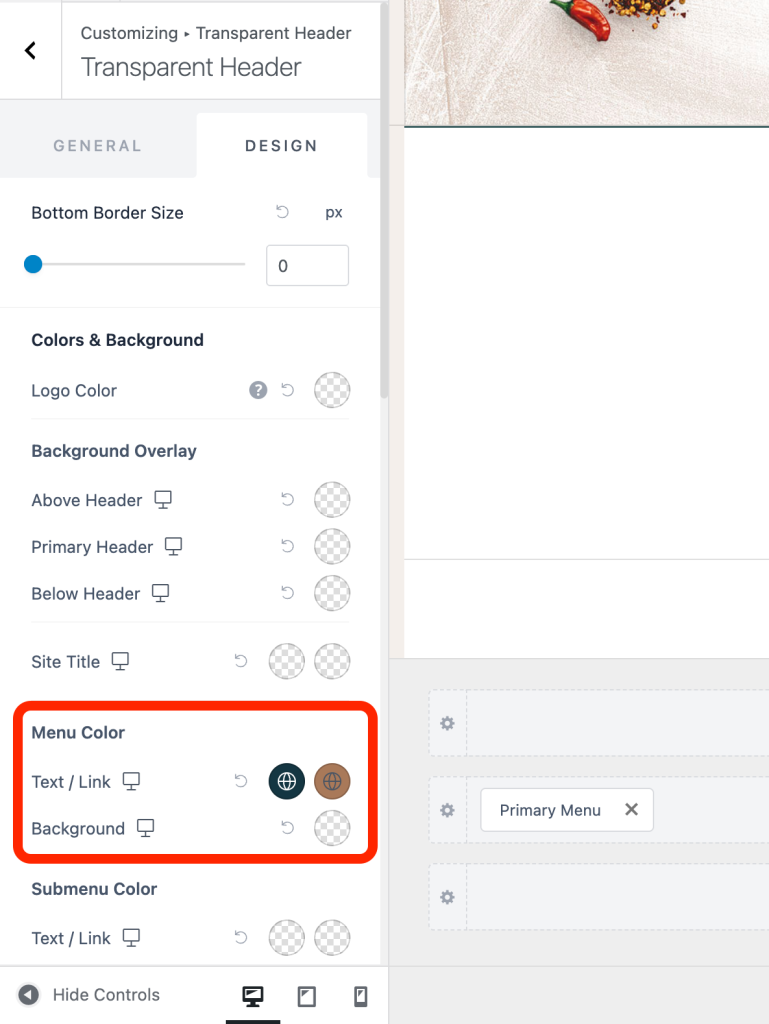Open the dark Menu Text / Link color swatch
Viewport: 769px width, 1024px height.
pos(287,782)
